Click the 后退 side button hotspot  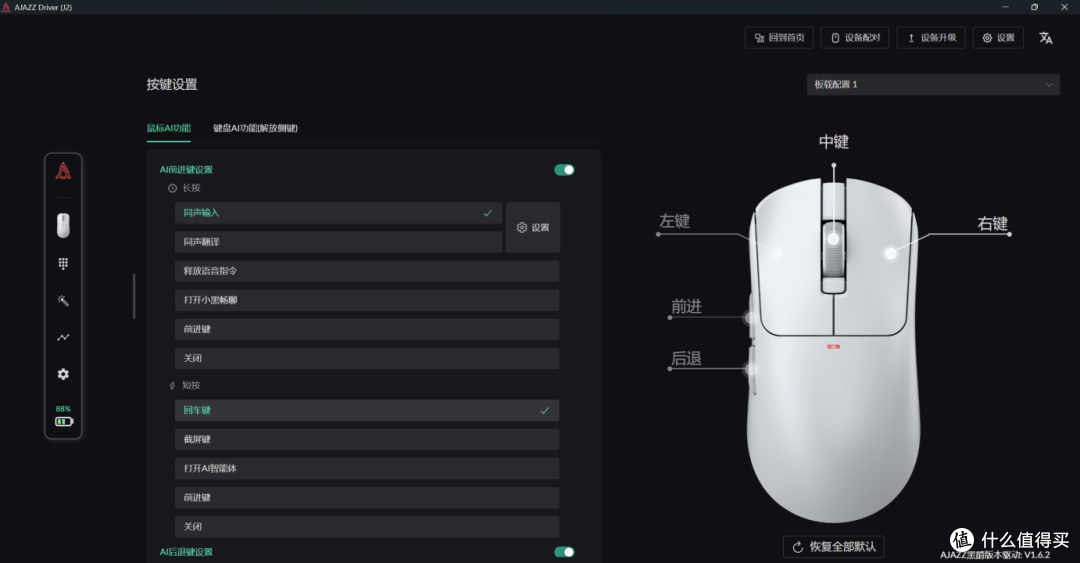(x=750, y=369)
